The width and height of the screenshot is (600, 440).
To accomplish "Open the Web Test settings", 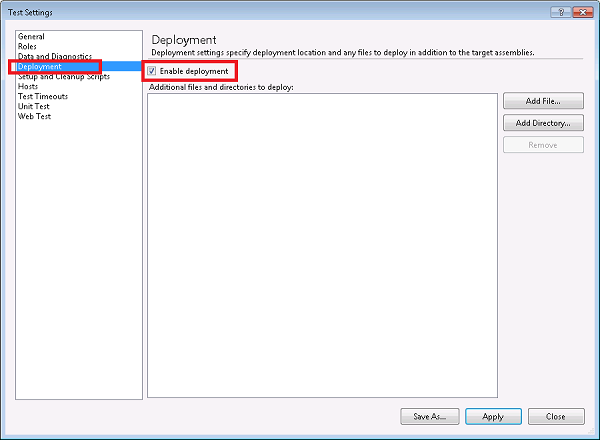I will [x=34, y=116].
